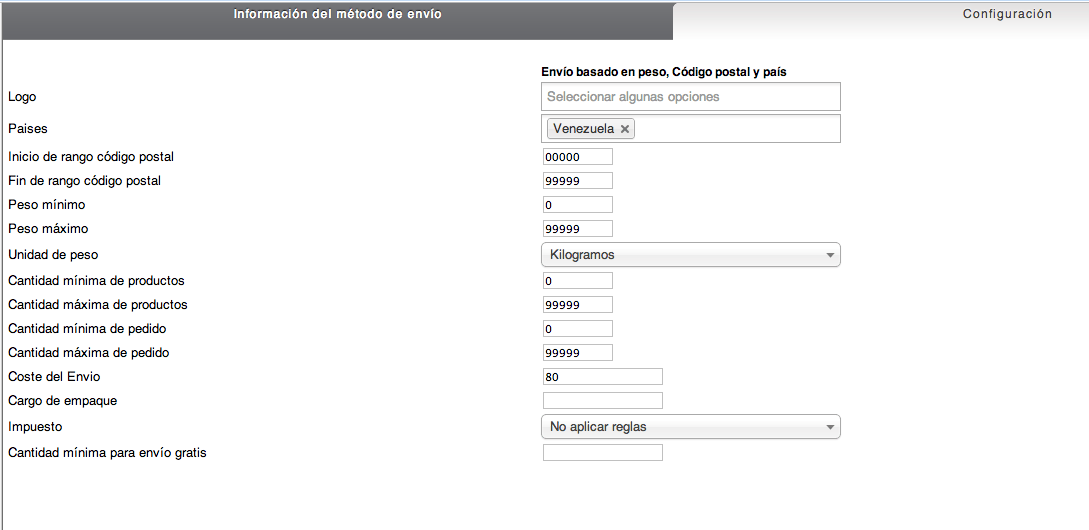Click the Cantidad mínima de pedido input

(578, 329)
